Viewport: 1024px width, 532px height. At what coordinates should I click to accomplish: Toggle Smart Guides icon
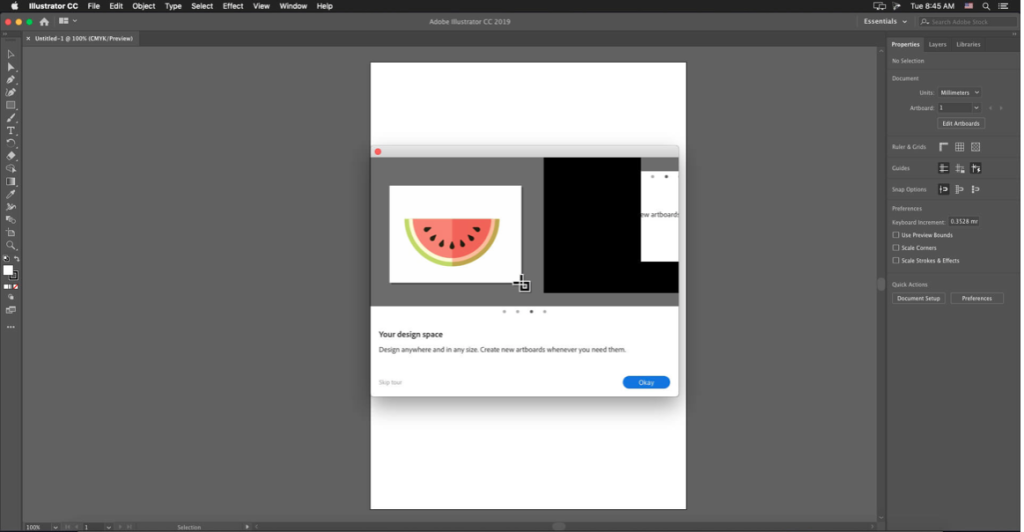[975, 168]
